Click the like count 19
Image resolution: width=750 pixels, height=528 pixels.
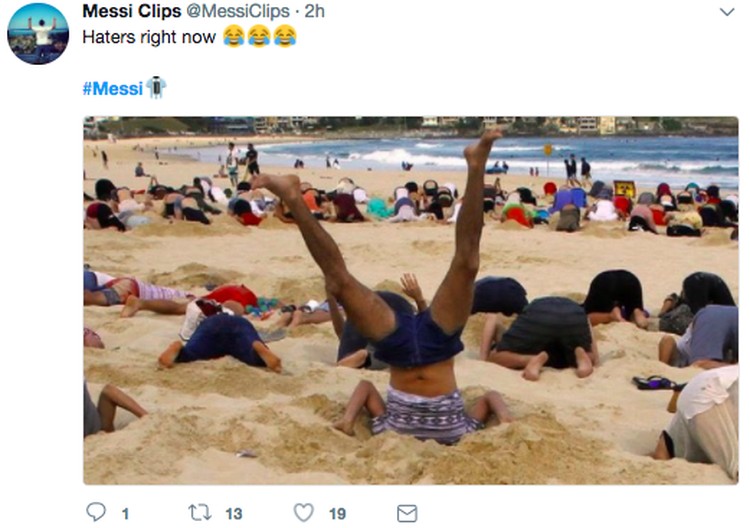(x=337, y=514)
